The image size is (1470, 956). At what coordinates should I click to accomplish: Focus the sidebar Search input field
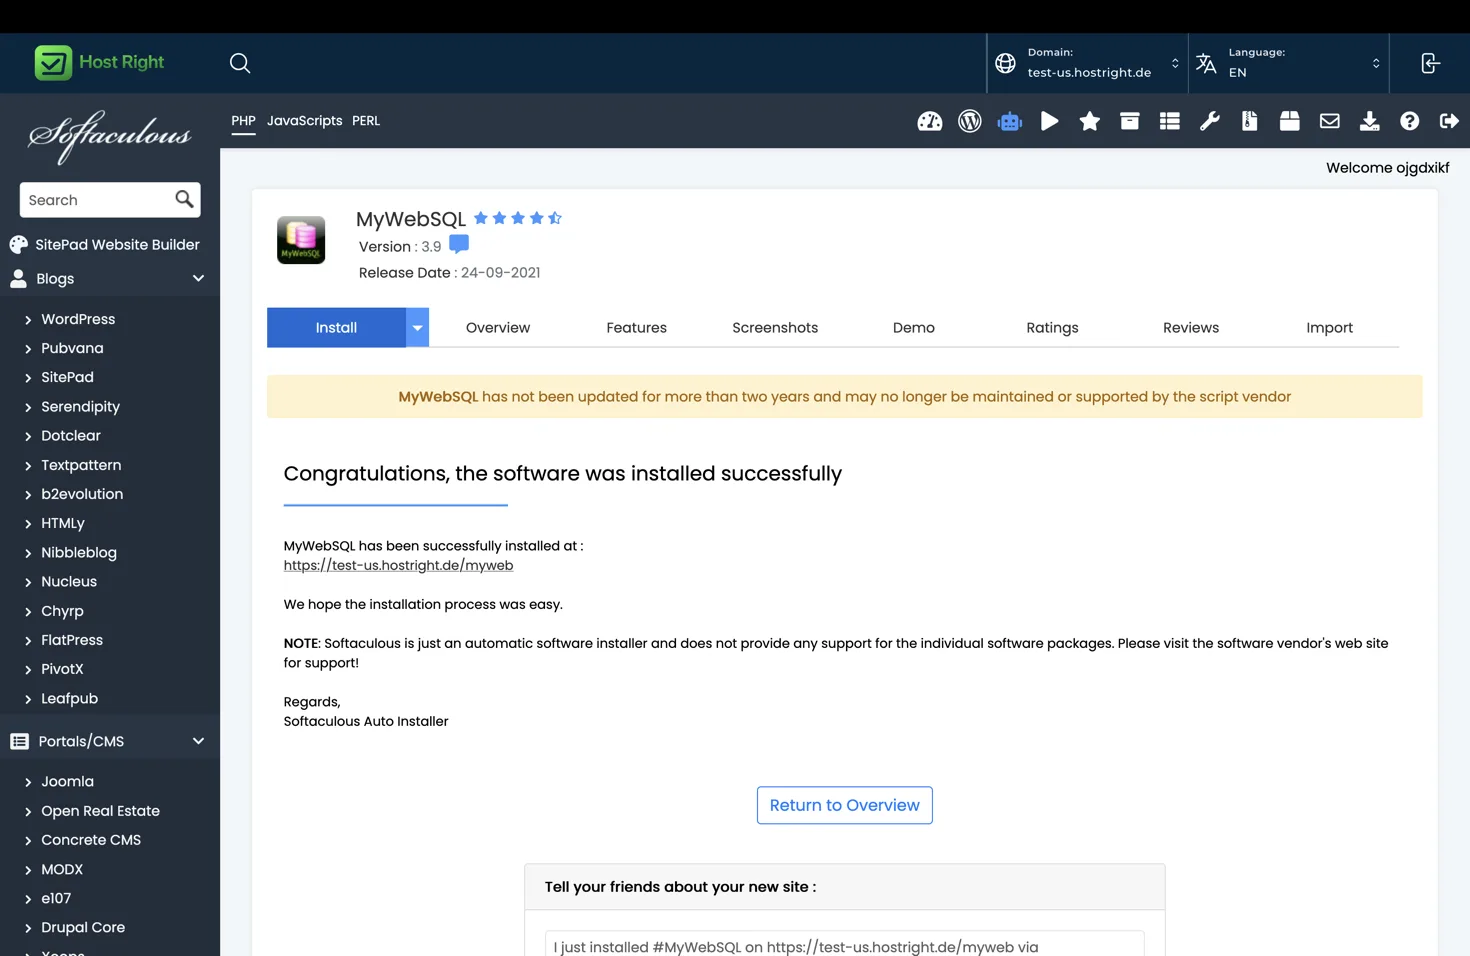coord(97,200)
